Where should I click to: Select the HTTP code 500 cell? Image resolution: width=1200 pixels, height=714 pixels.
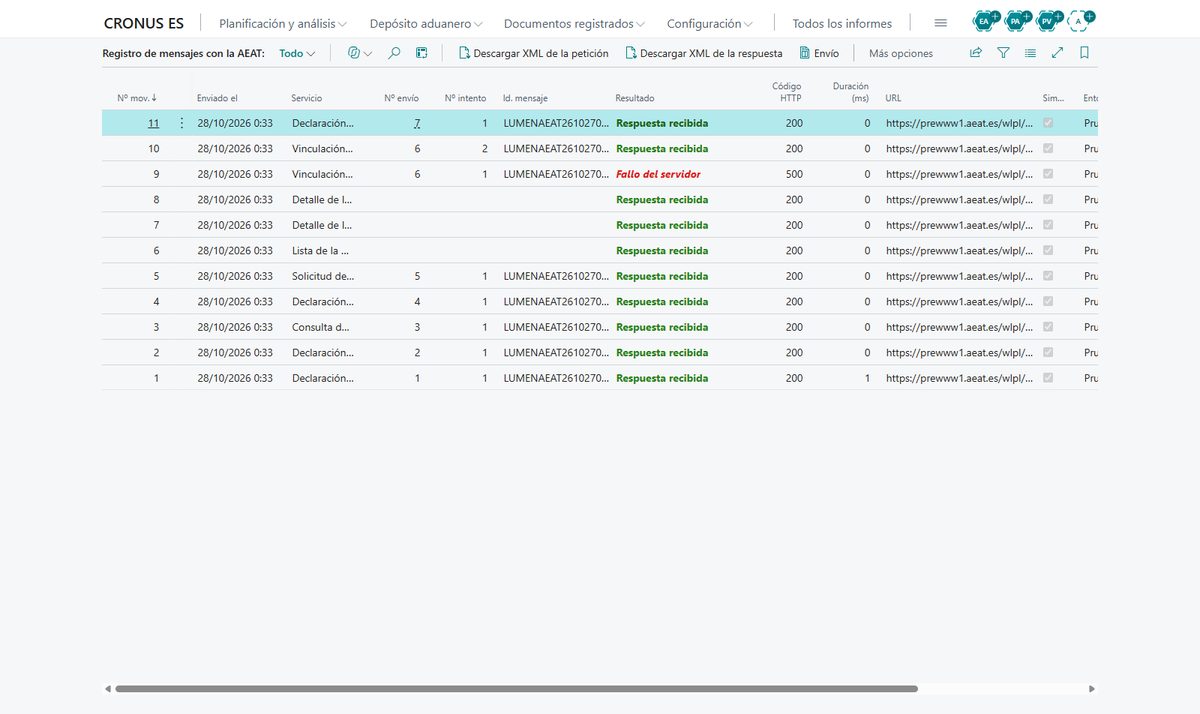(x=794, y=174)
